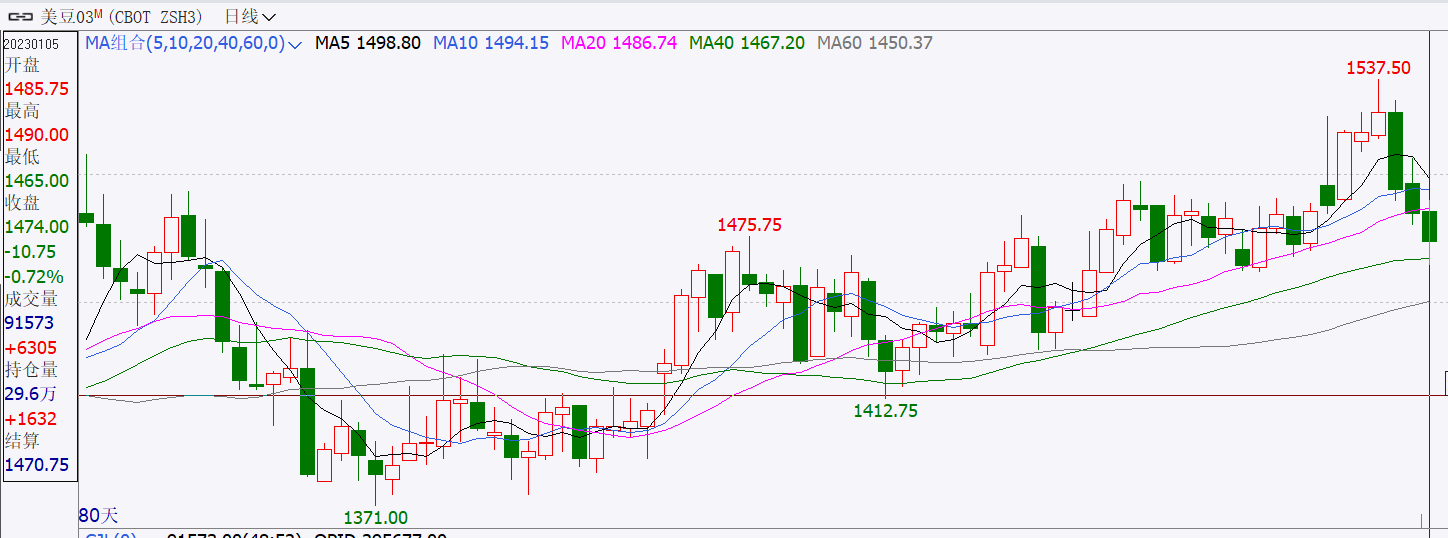The image size is (1448, 538).
Task: Click the settlement price 1470.75
Action: (x=37, y=465)
